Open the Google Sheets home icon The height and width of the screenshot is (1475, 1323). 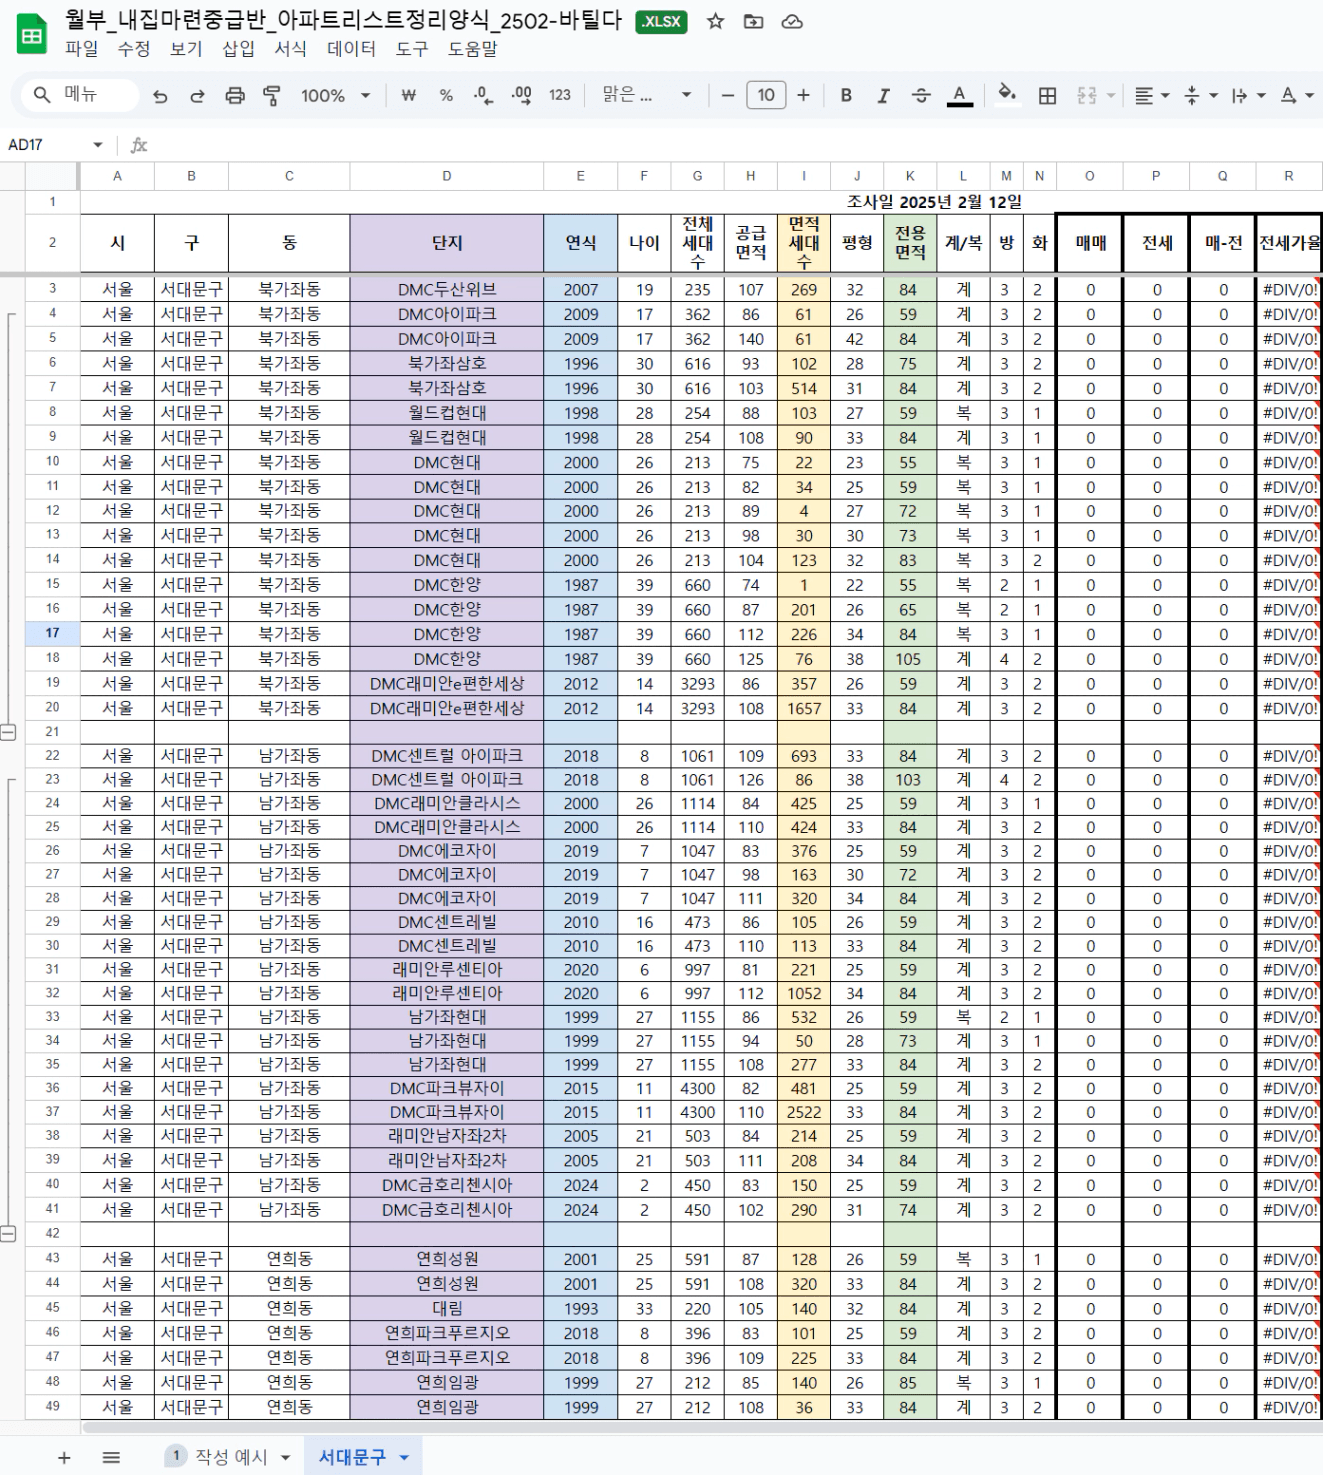31,35
